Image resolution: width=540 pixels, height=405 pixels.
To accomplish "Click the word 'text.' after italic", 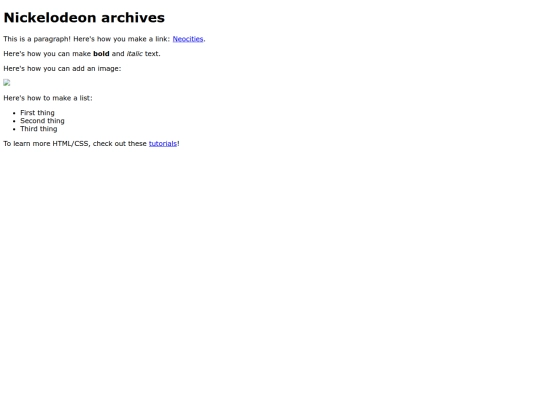I will click(153, 54).
